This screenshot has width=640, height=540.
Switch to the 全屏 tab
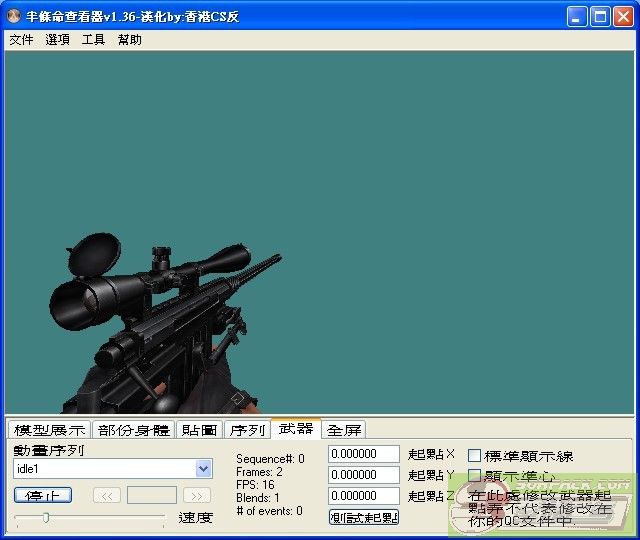pyautogui.click(x=344, y=430)
